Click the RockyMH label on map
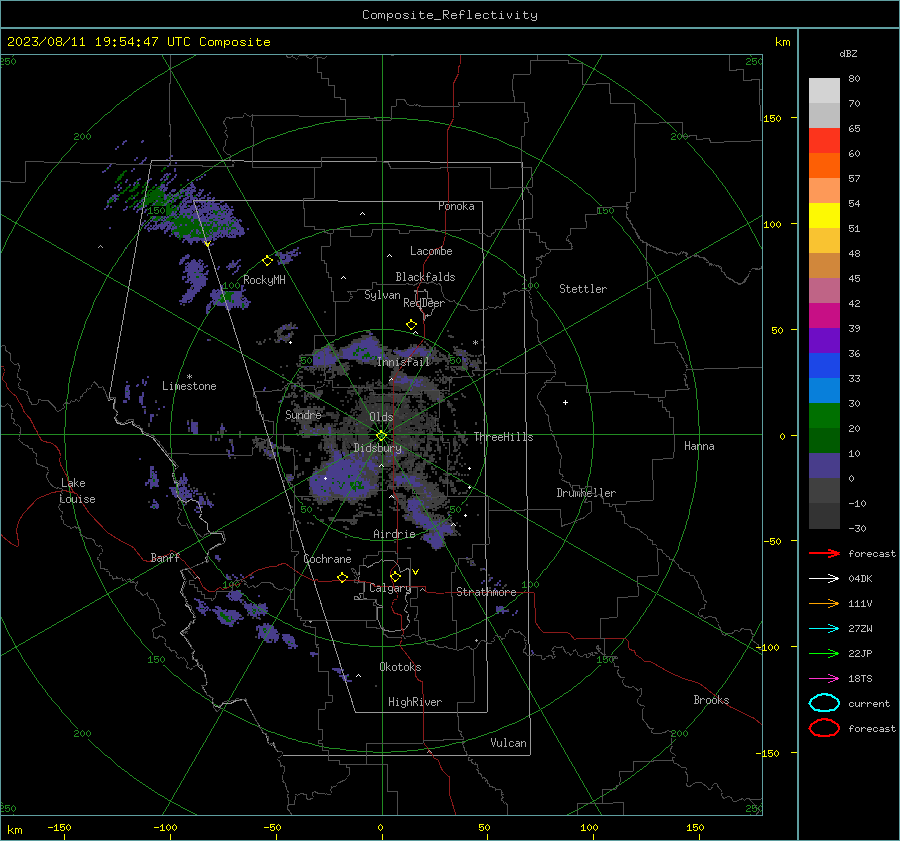This screenshot has width=900, height=841. (x=264, y=280)
